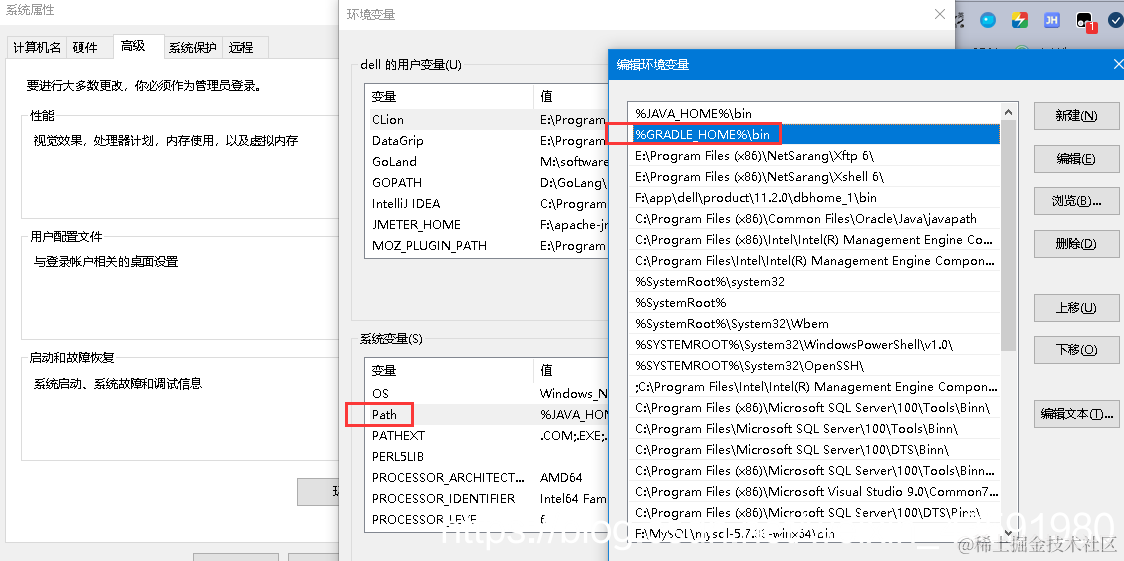Click the 变量 column header in system variables
This screenshot has height=561, width=1124.
449,370
